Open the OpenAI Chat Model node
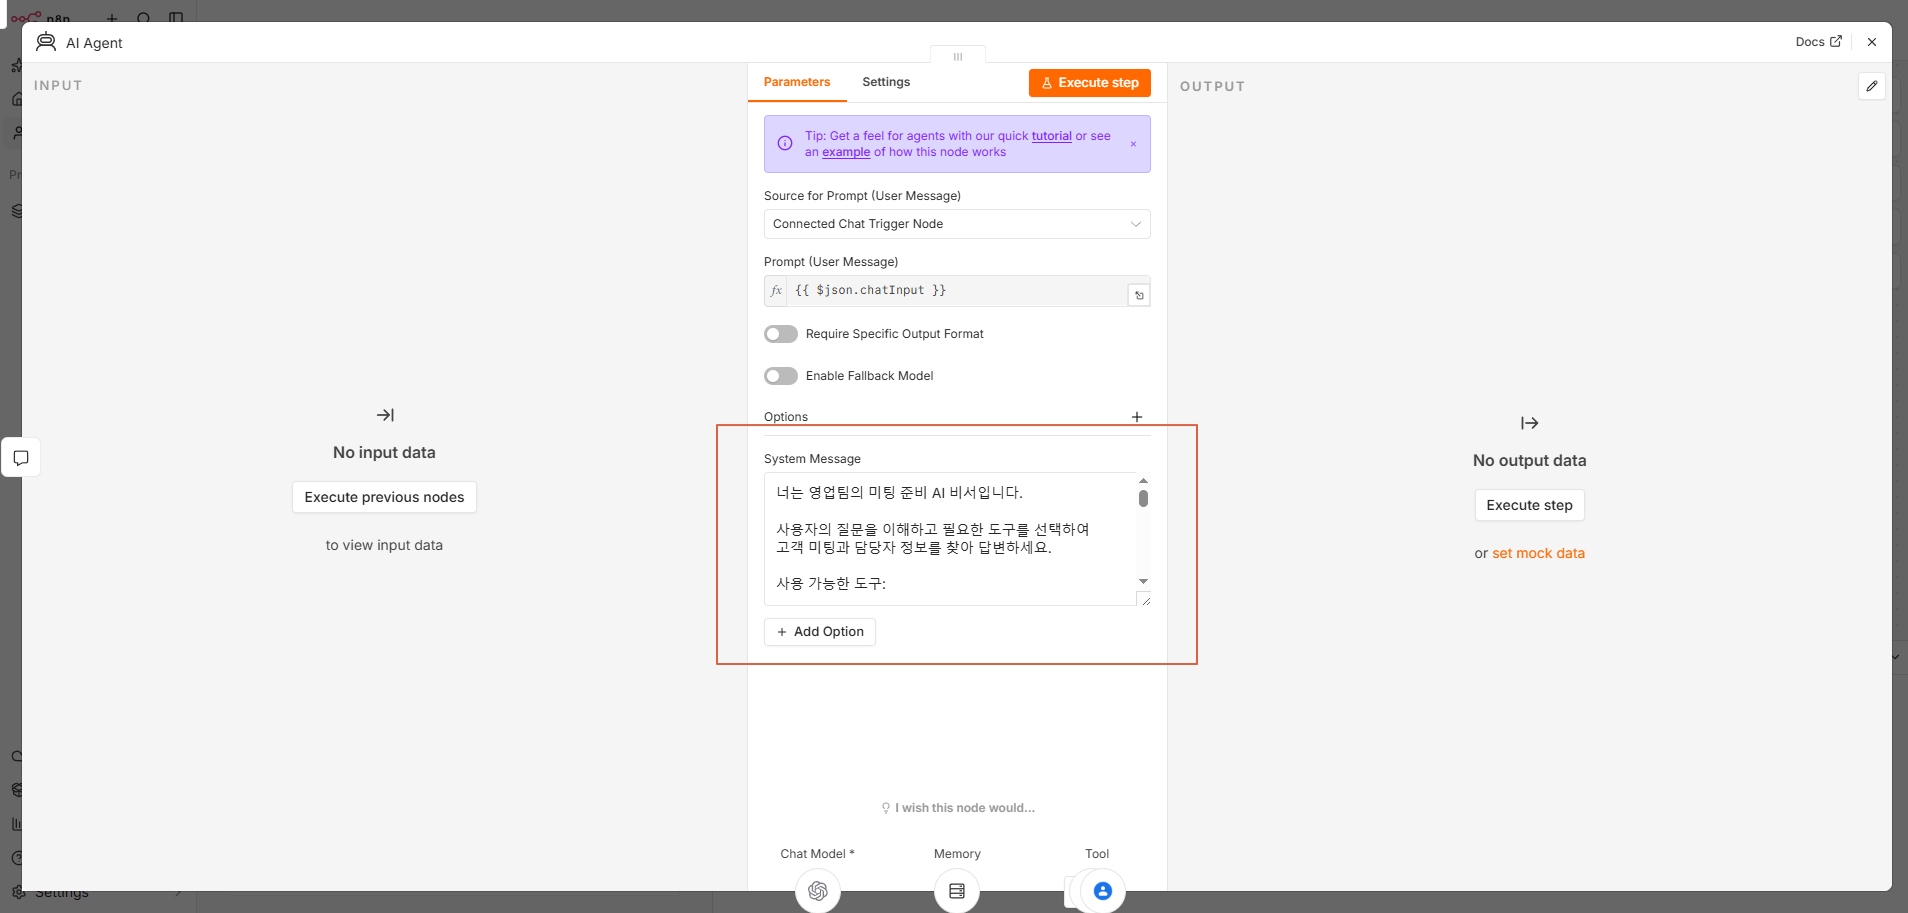1908x913 pixels. (818, 891)
